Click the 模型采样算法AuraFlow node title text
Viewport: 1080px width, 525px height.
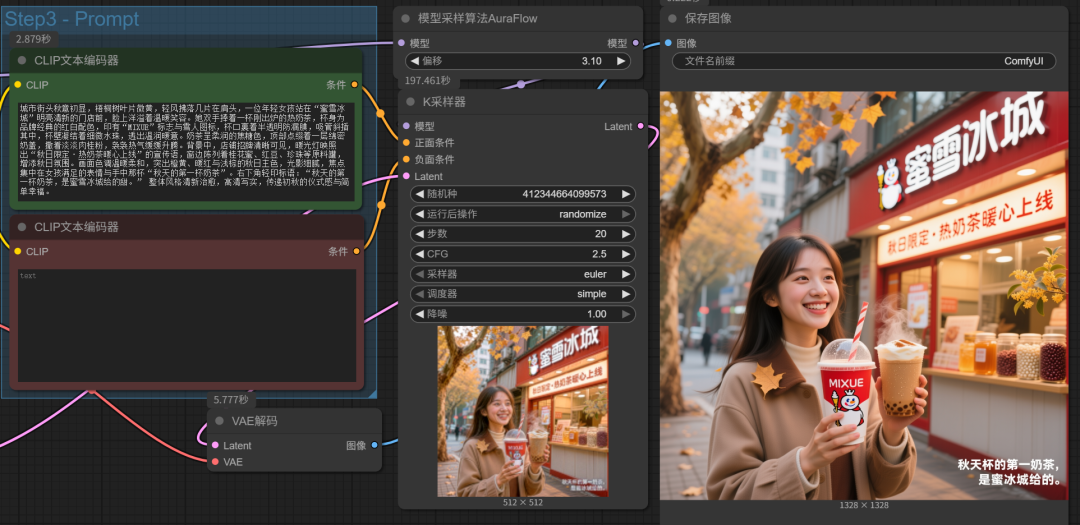coord(477,19)
